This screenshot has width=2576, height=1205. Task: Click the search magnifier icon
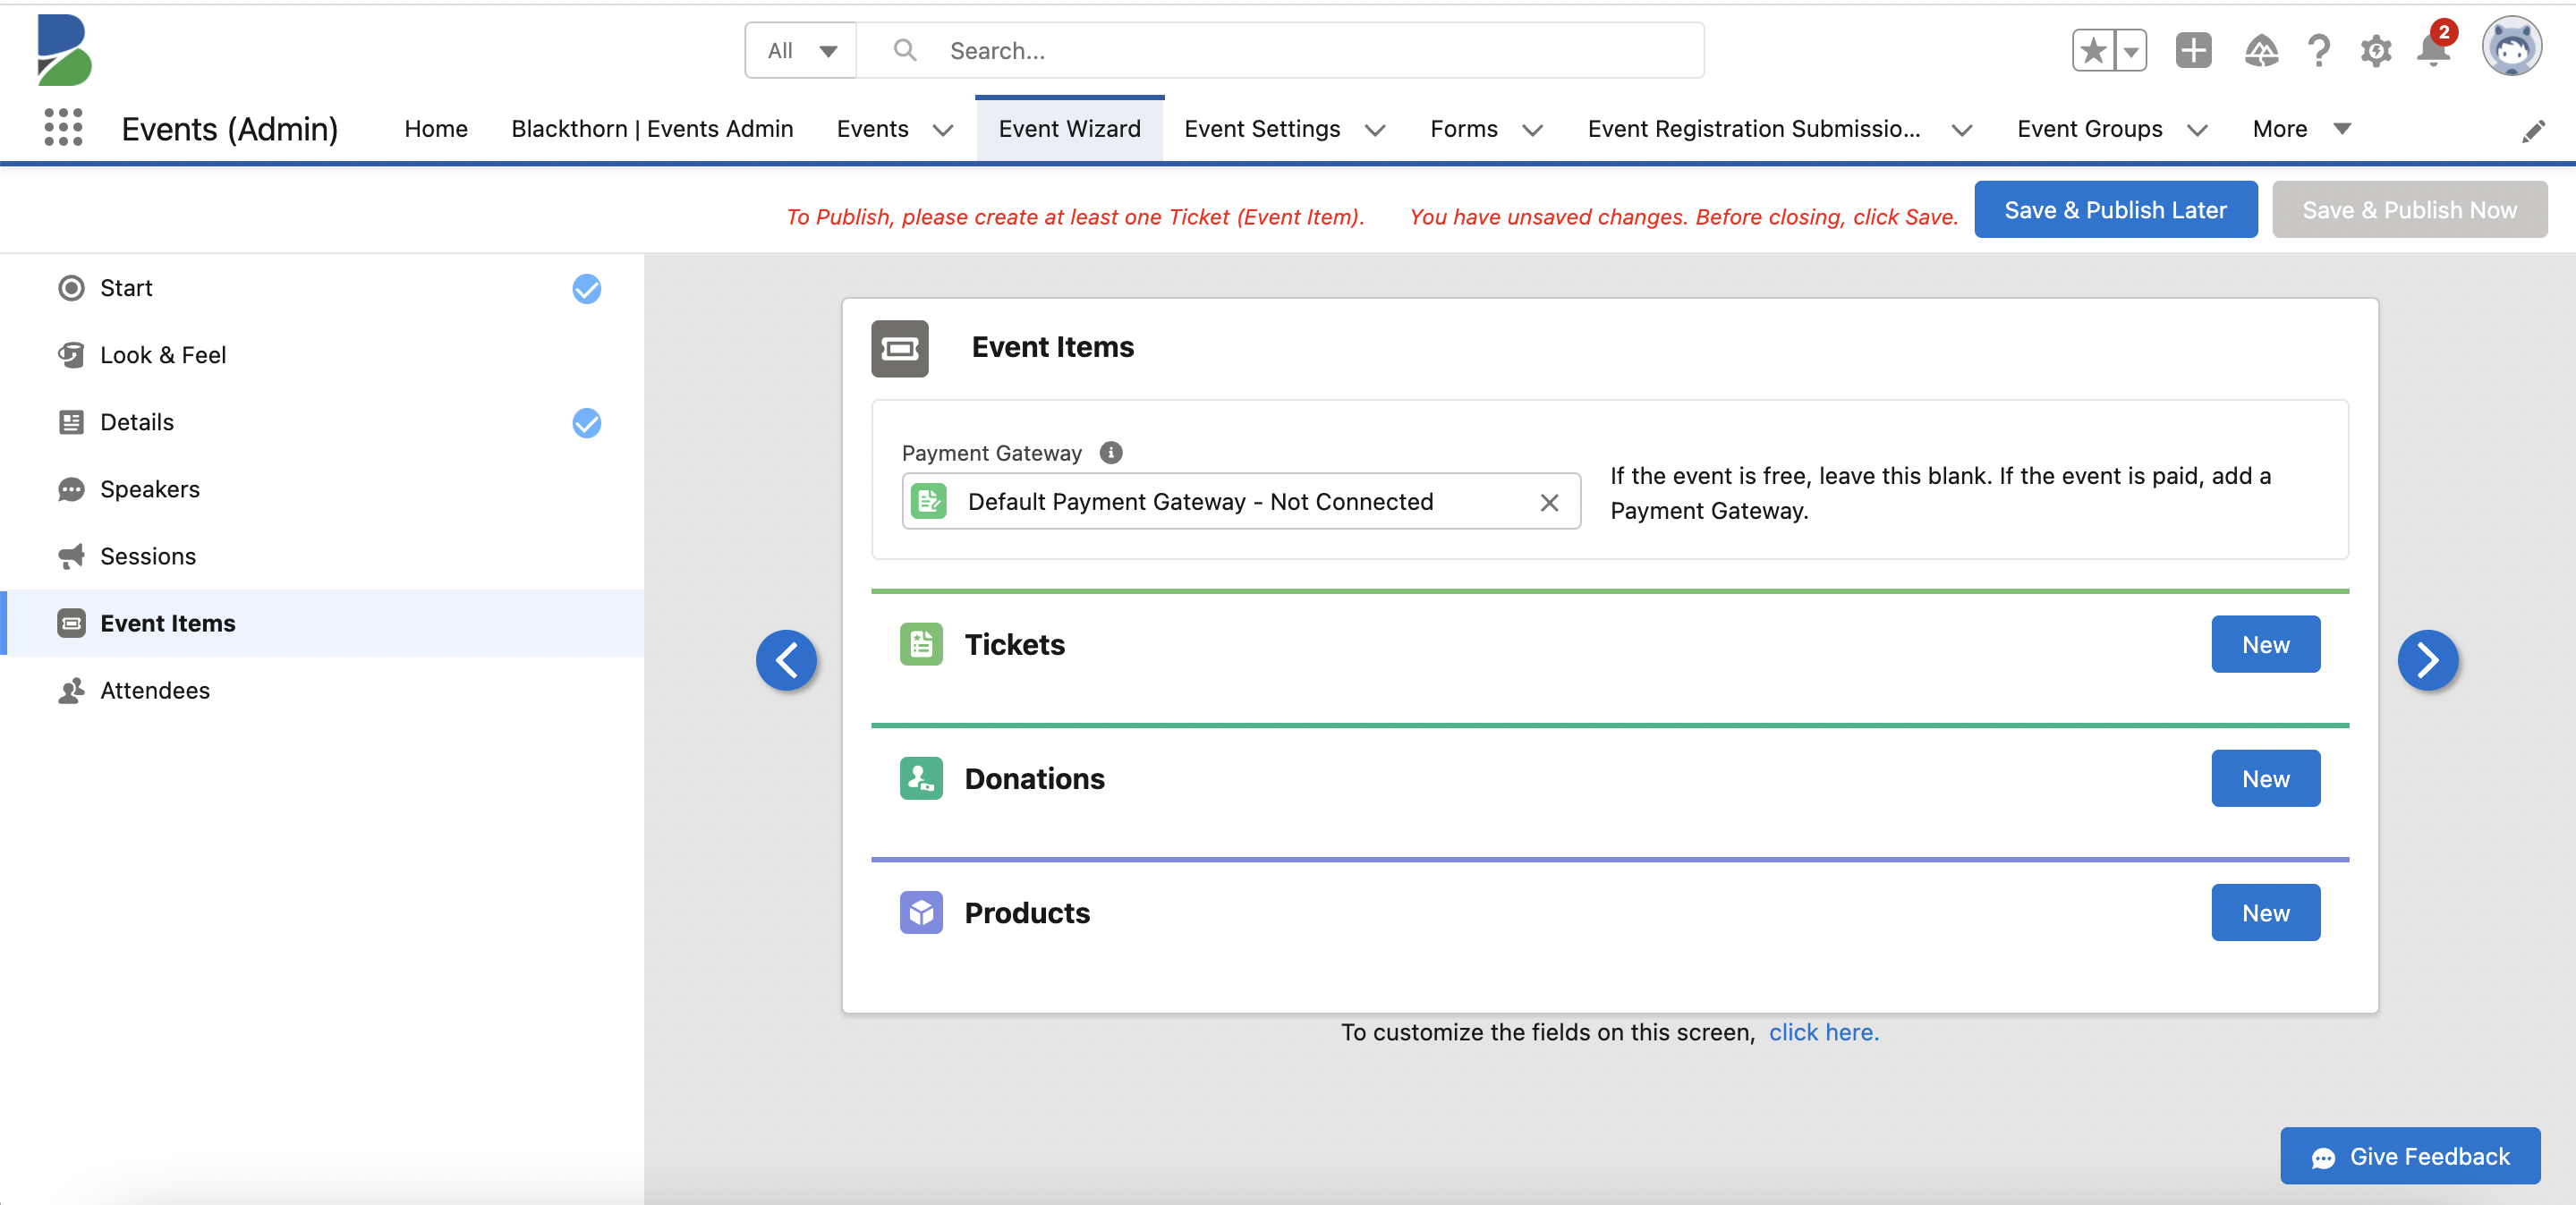[x=904, y=50]
